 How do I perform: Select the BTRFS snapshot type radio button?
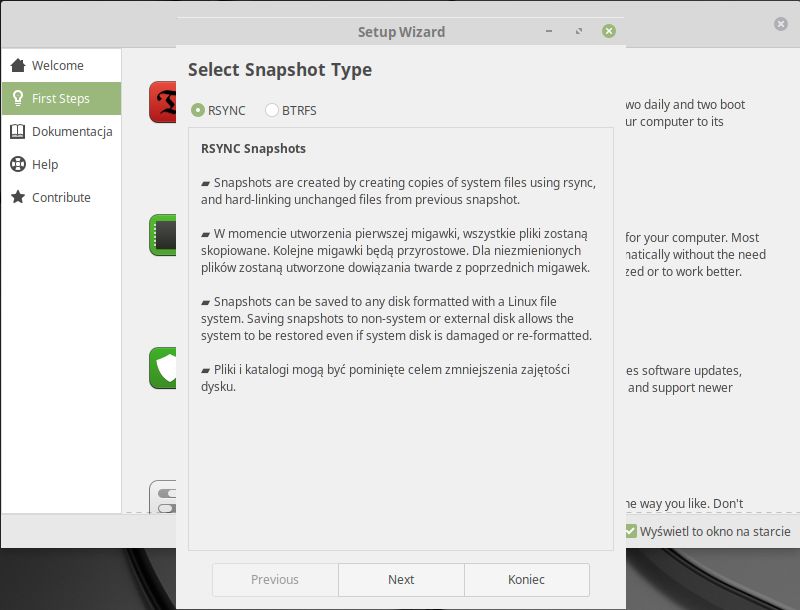pos(272,110)
